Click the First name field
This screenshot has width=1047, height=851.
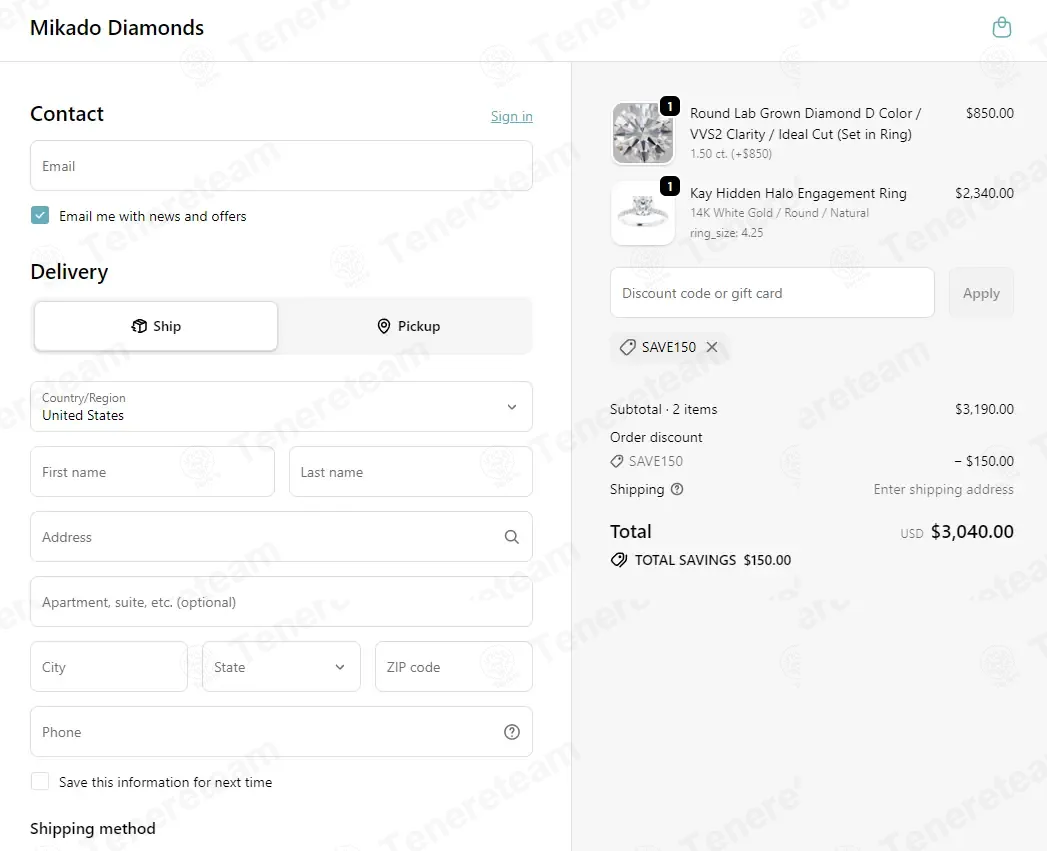[x=152, y=472]
